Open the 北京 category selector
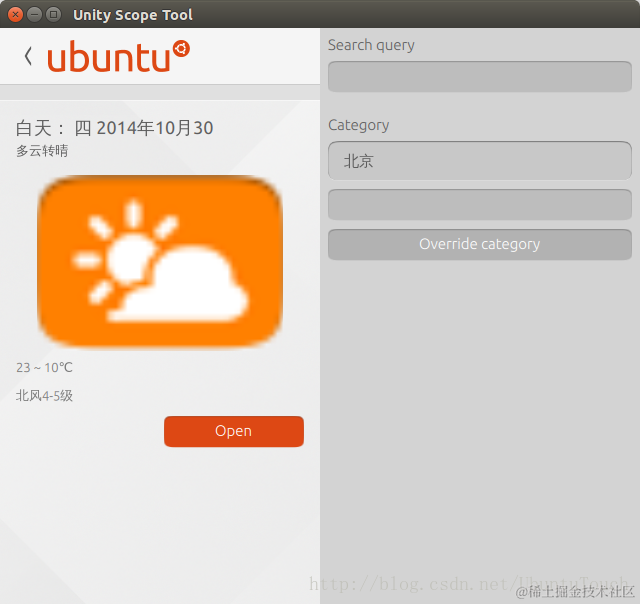The height and width of the screenshot is (604, 640). pyautogui.click(x=480, y=161)
